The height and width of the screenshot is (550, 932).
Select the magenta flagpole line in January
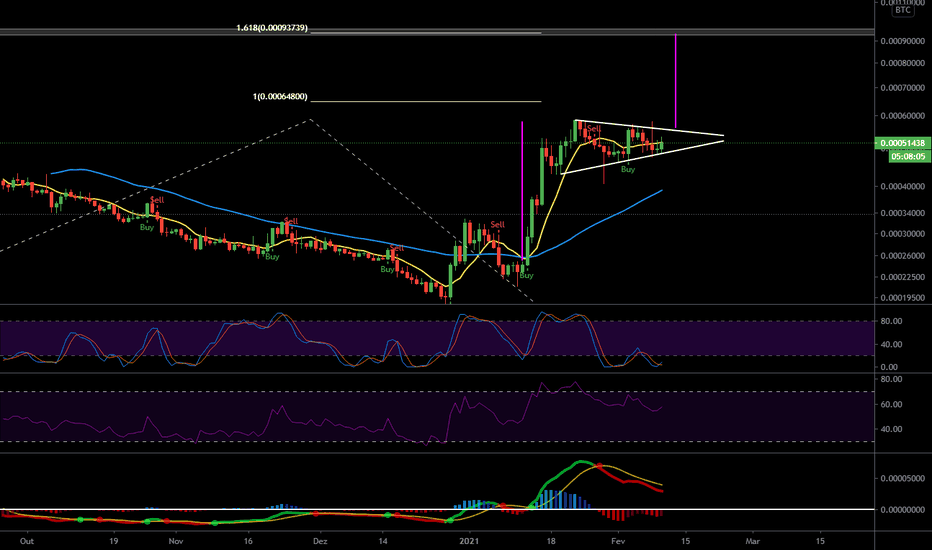[522, 190]
